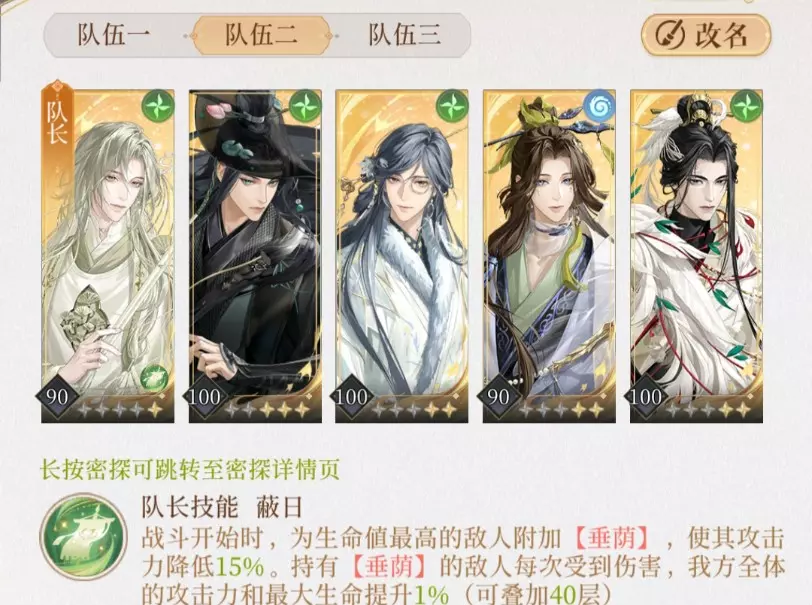Click the level 100 badge on black-hat card
Viewport: 812px width, 605px height.
(204, 397)
